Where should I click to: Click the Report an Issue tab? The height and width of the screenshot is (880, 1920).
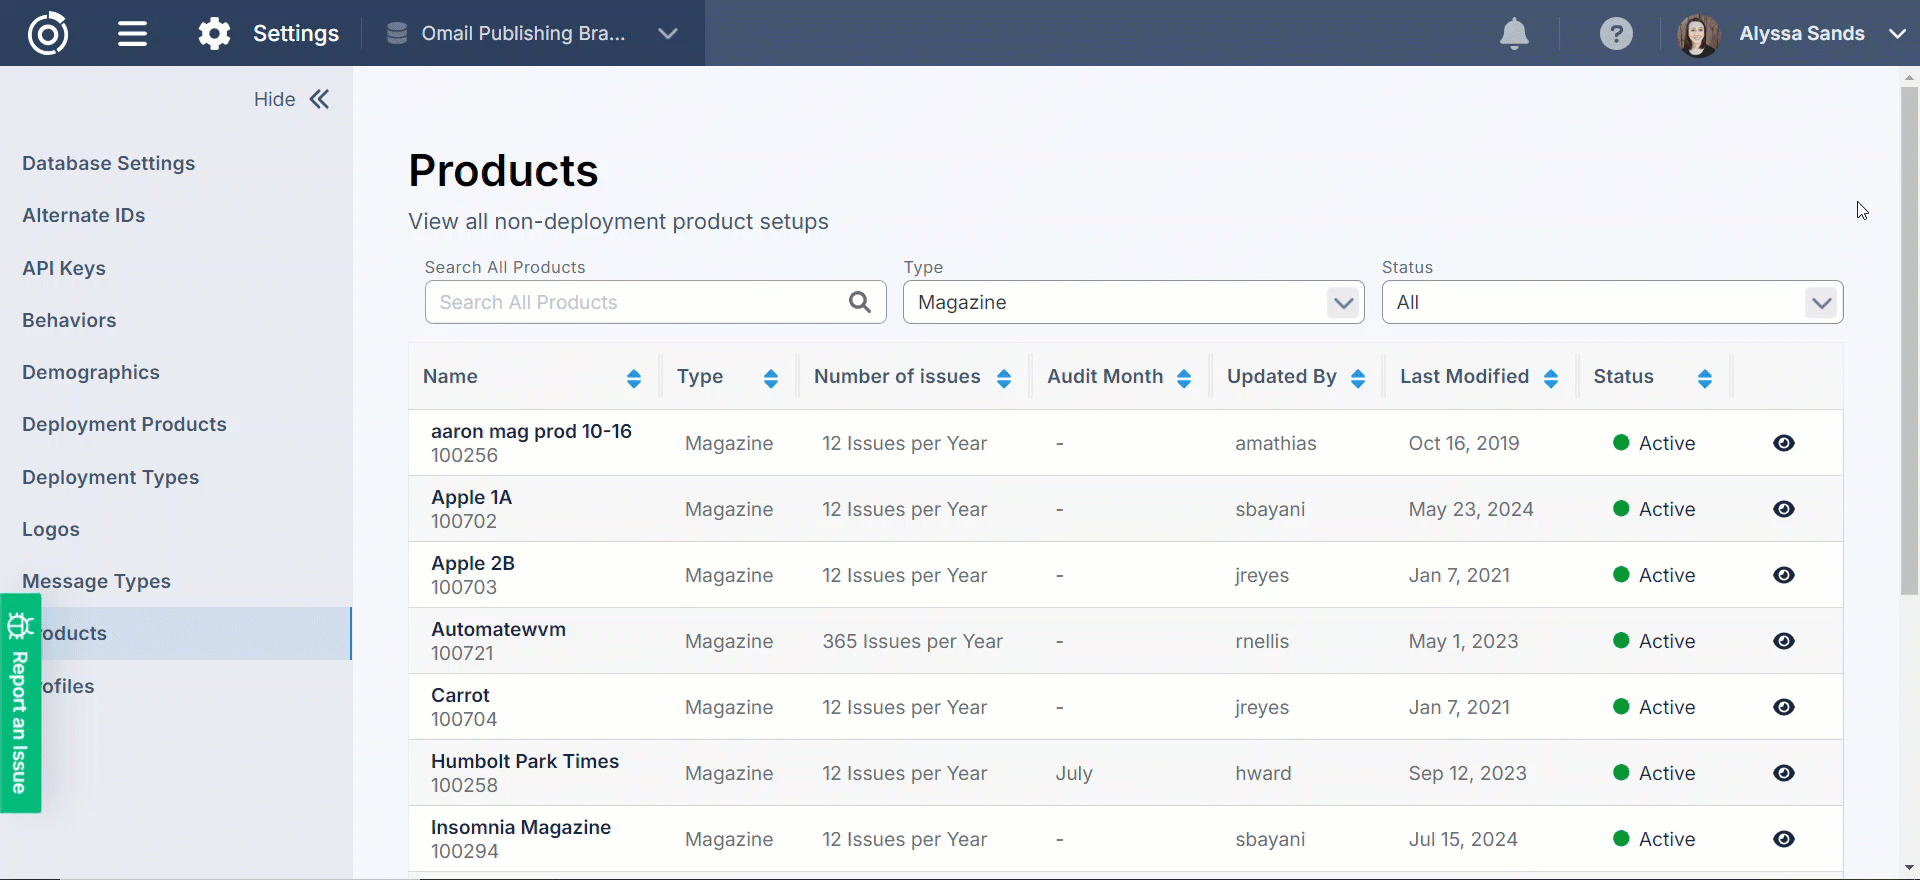click(x=19, y=705)
